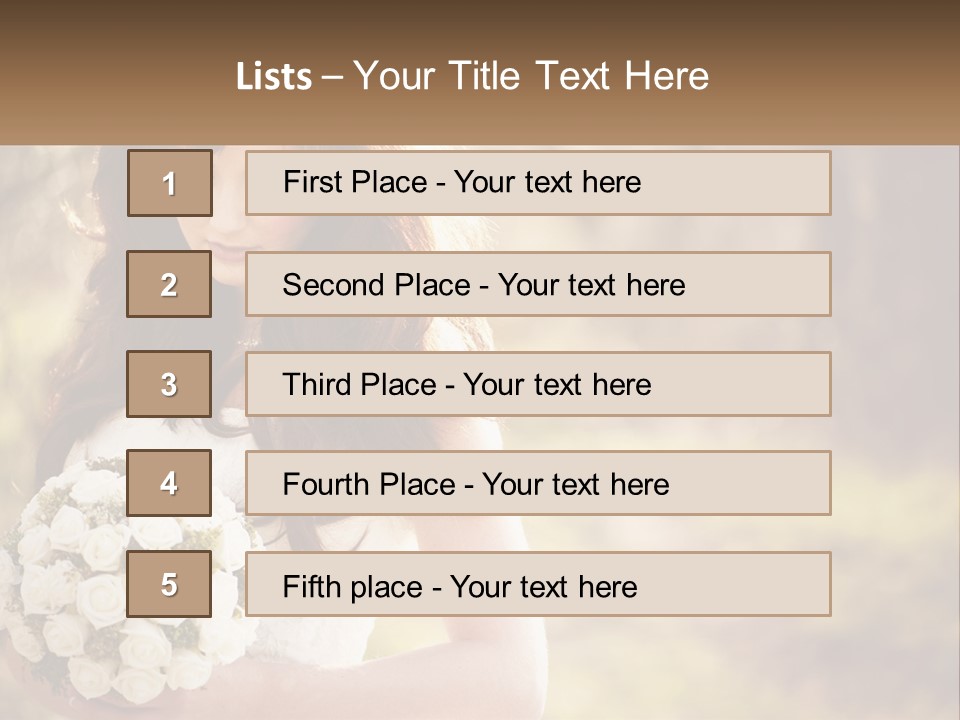Click the number 1 box
The image size is (960, 720).
(170, 183)
